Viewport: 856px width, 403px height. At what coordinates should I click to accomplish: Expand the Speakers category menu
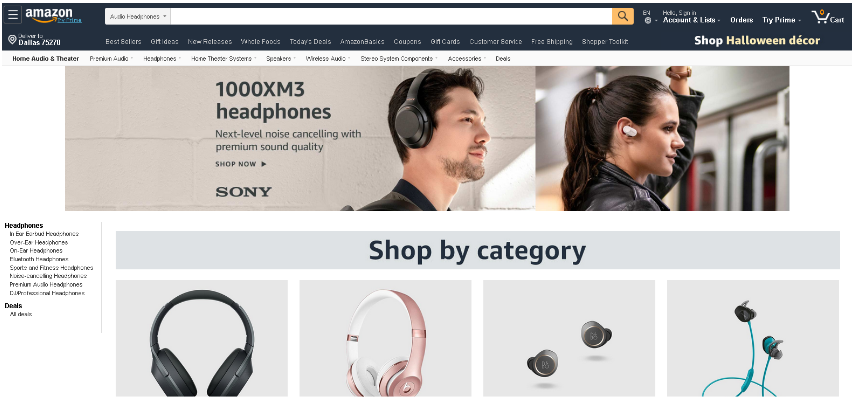point(281,58)
